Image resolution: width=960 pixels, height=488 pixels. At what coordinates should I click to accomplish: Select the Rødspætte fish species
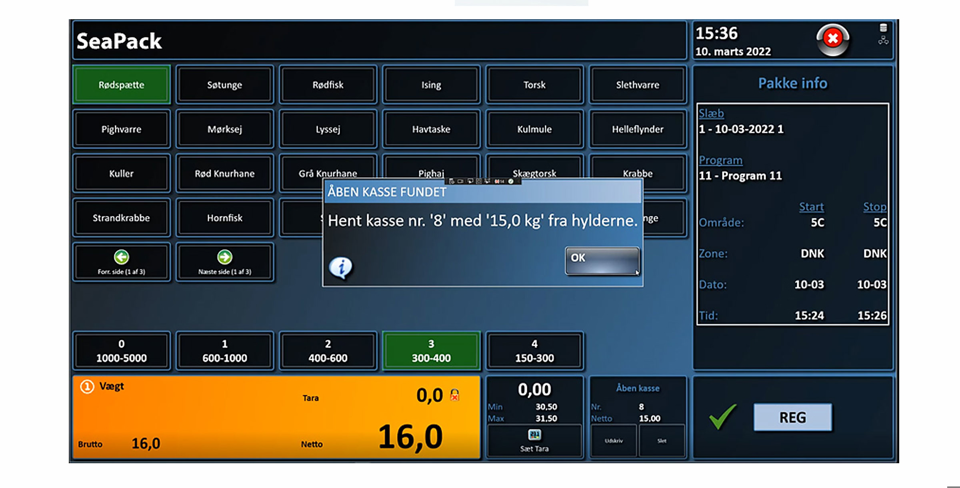click(121, 85)
